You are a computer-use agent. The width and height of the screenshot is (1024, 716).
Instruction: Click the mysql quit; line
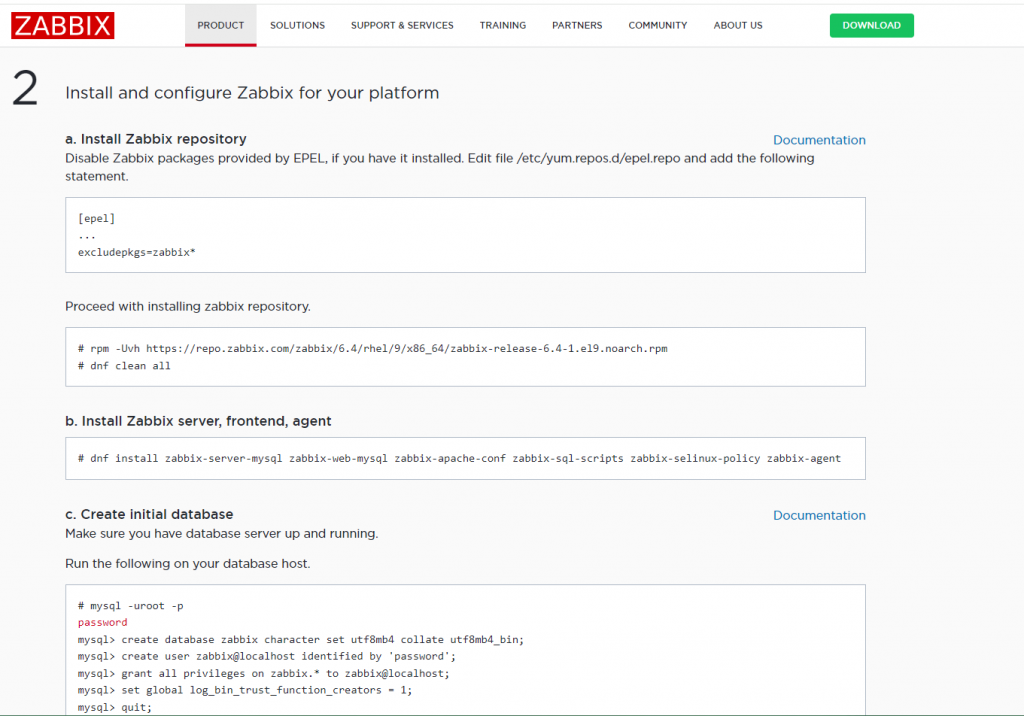coord(114,707)
